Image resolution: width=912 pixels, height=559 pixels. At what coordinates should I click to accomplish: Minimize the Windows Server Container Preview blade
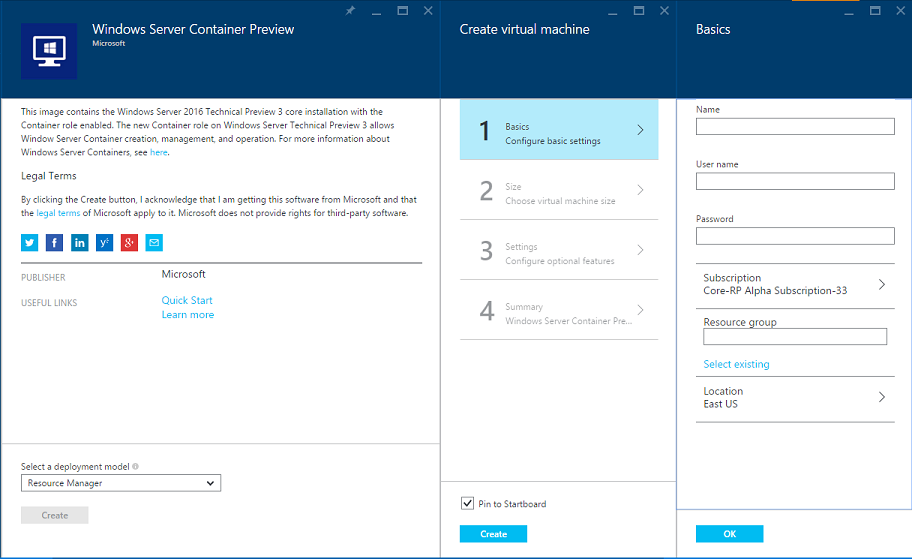(376, 11)
